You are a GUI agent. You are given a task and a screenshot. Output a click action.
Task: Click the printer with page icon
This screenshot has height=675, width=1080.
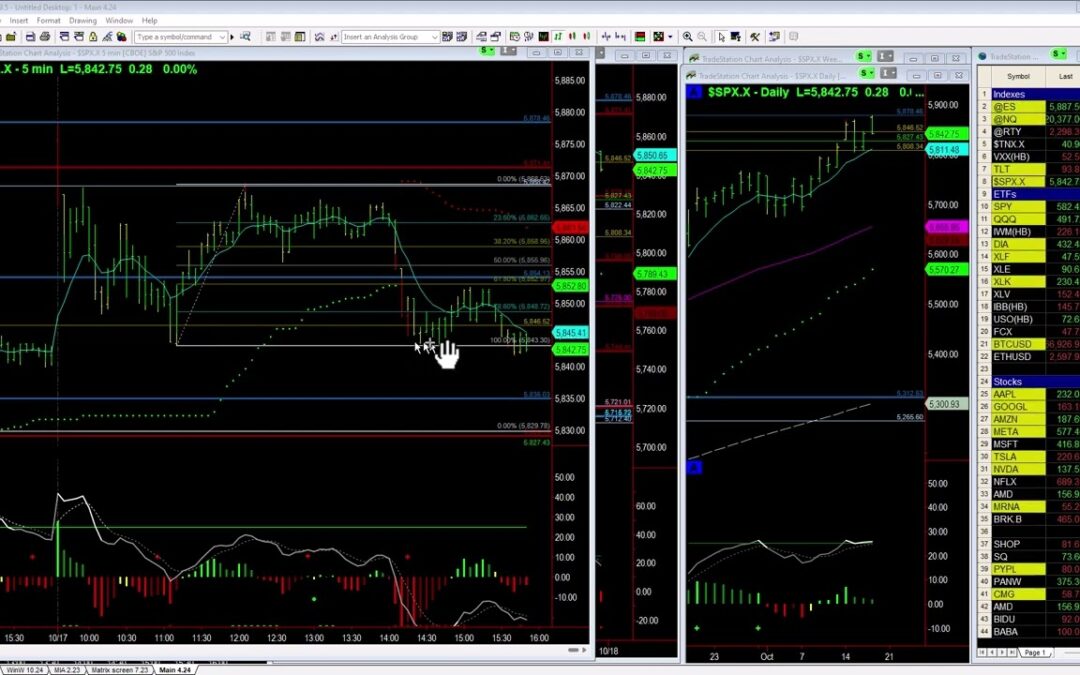(x=30, y=37)
